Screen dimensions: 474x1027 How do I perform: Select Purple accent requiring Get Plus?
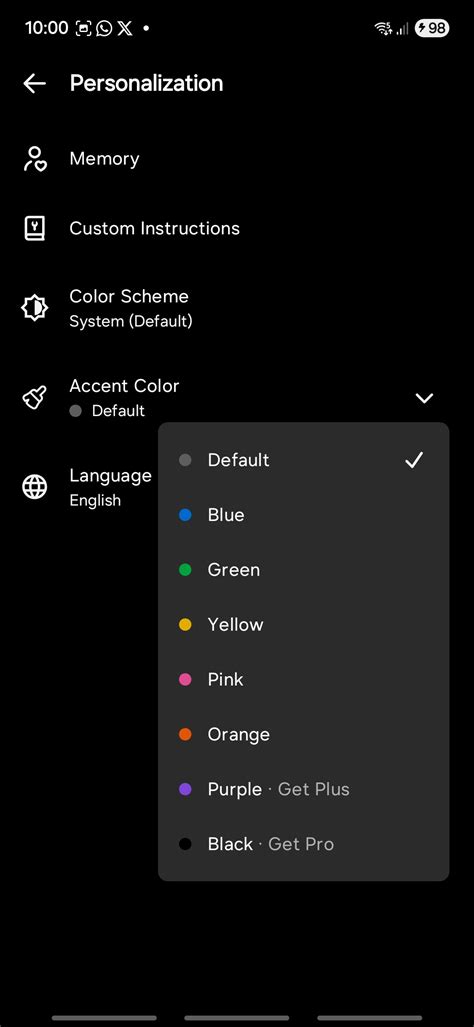coord(304,789)
